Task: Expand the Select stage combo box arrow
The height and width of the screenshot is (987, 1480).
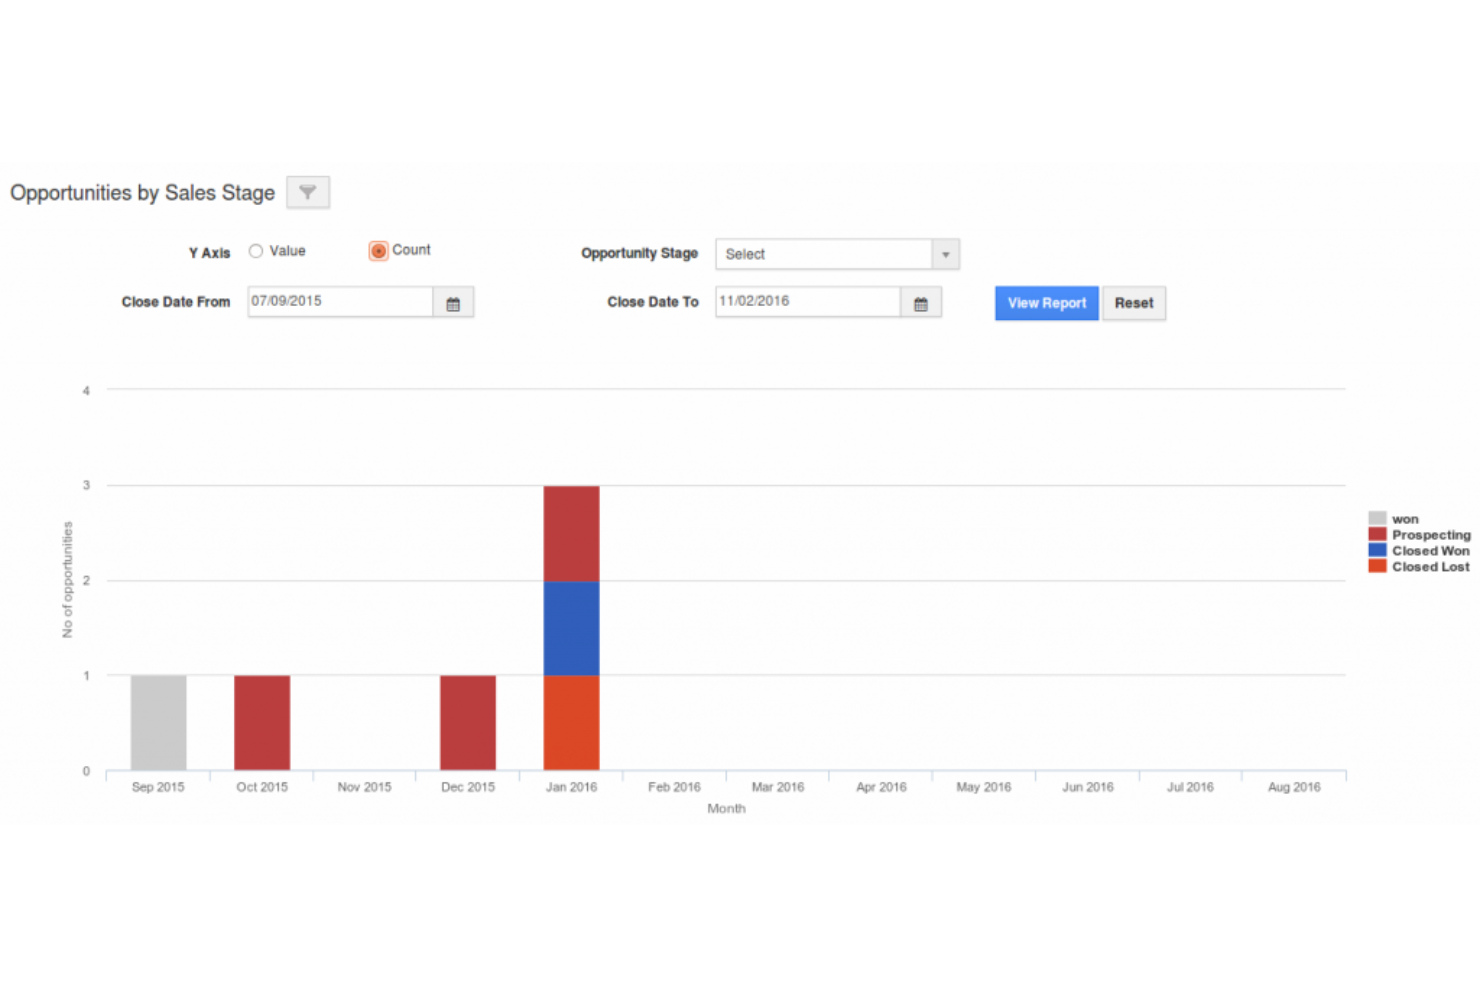Action: 944,254
